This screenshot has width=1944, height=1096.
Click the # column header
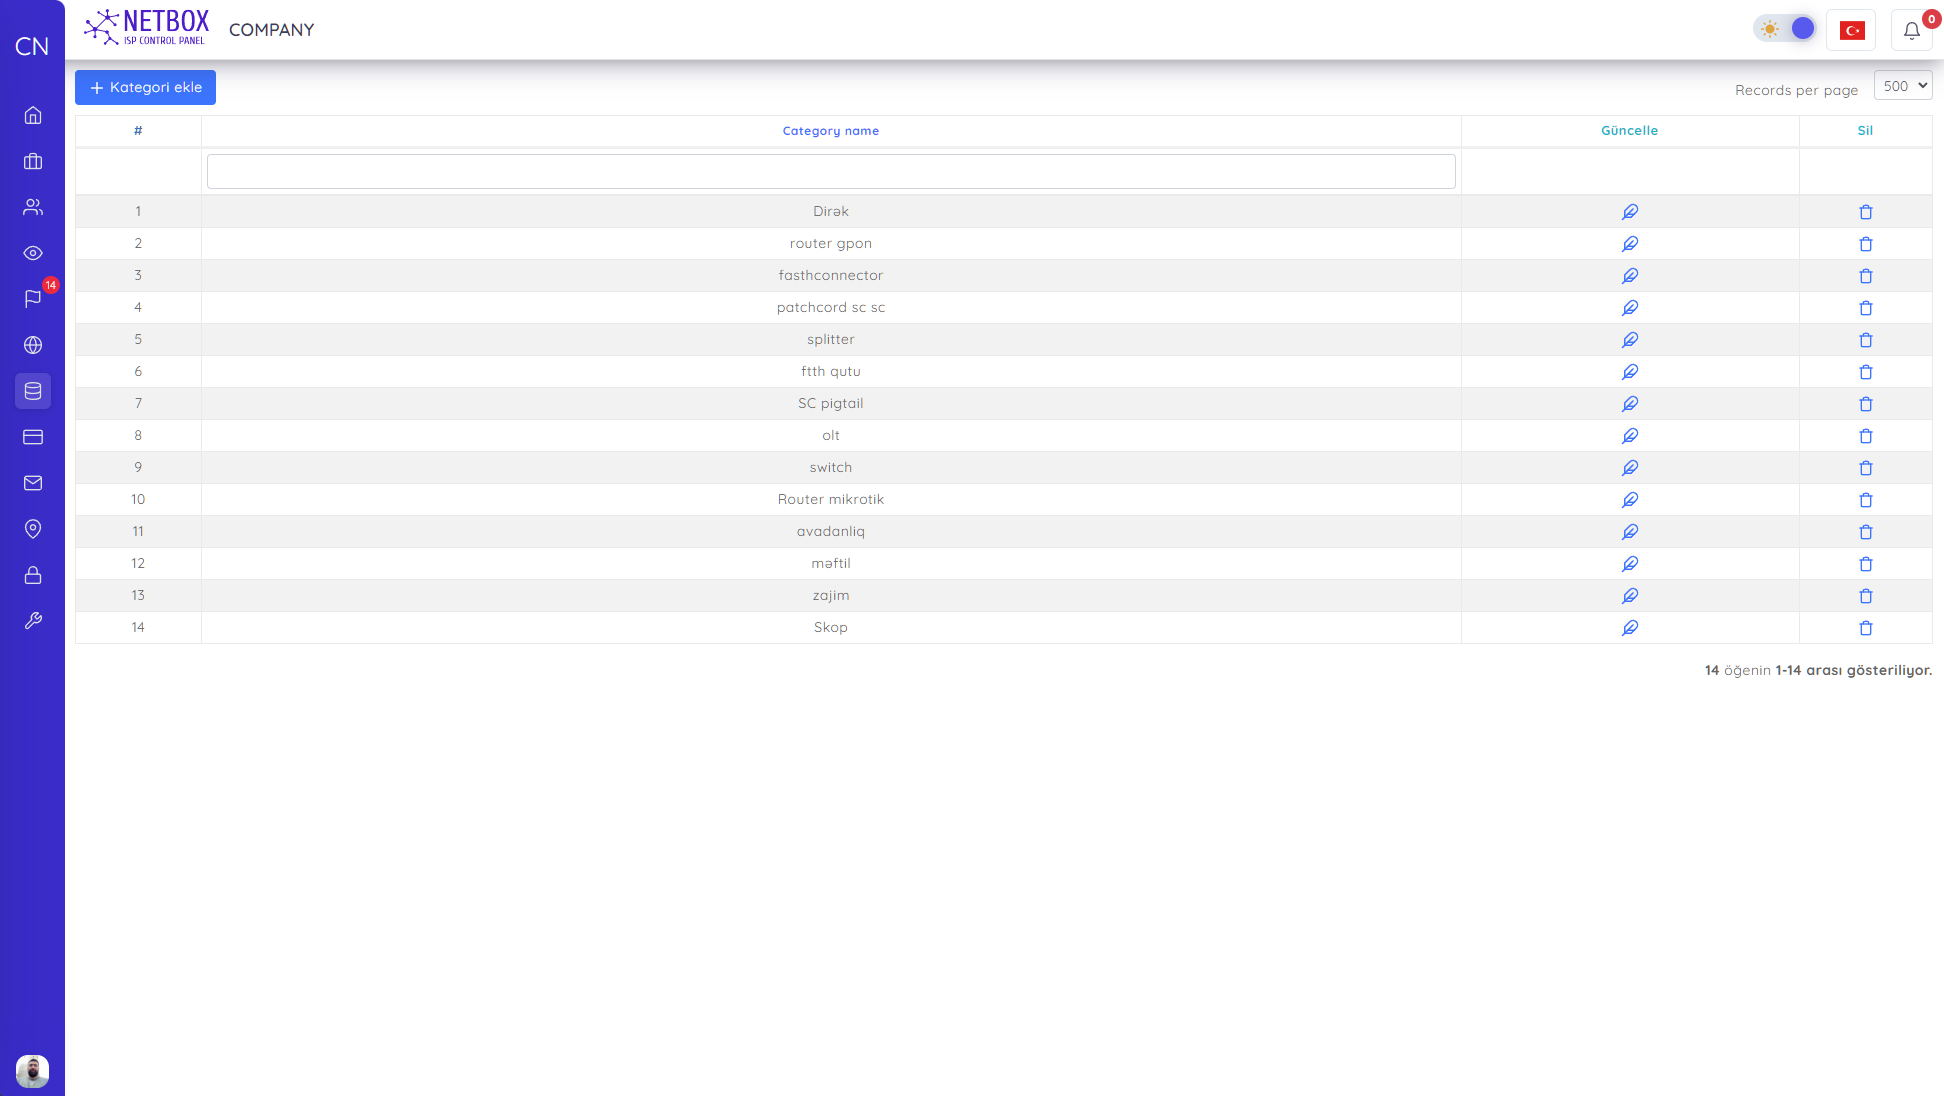tap(138, 131)
